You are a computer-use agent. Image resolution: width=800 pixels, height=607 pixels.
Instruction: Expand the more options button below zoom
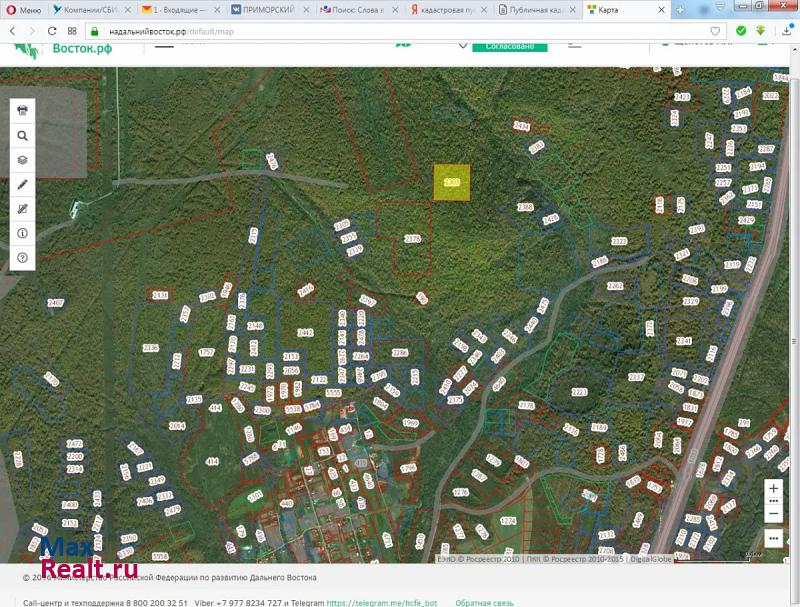pyautogui.click(x=773, y=538)
